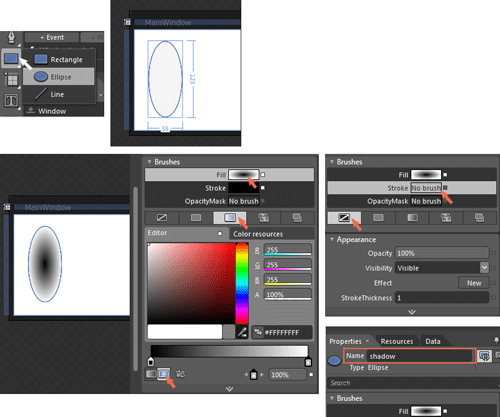Click the reverse gradient stops icon
Image resolution: width=500 pixels, height=417 pixels.
pyautogui.click(x=180, y=374)
